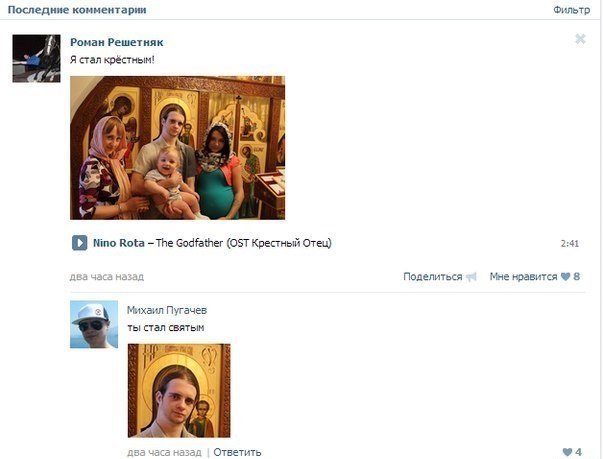Visit Роман Решетняк's profile name link
The image size is (604, 459).
click(117, 42)
